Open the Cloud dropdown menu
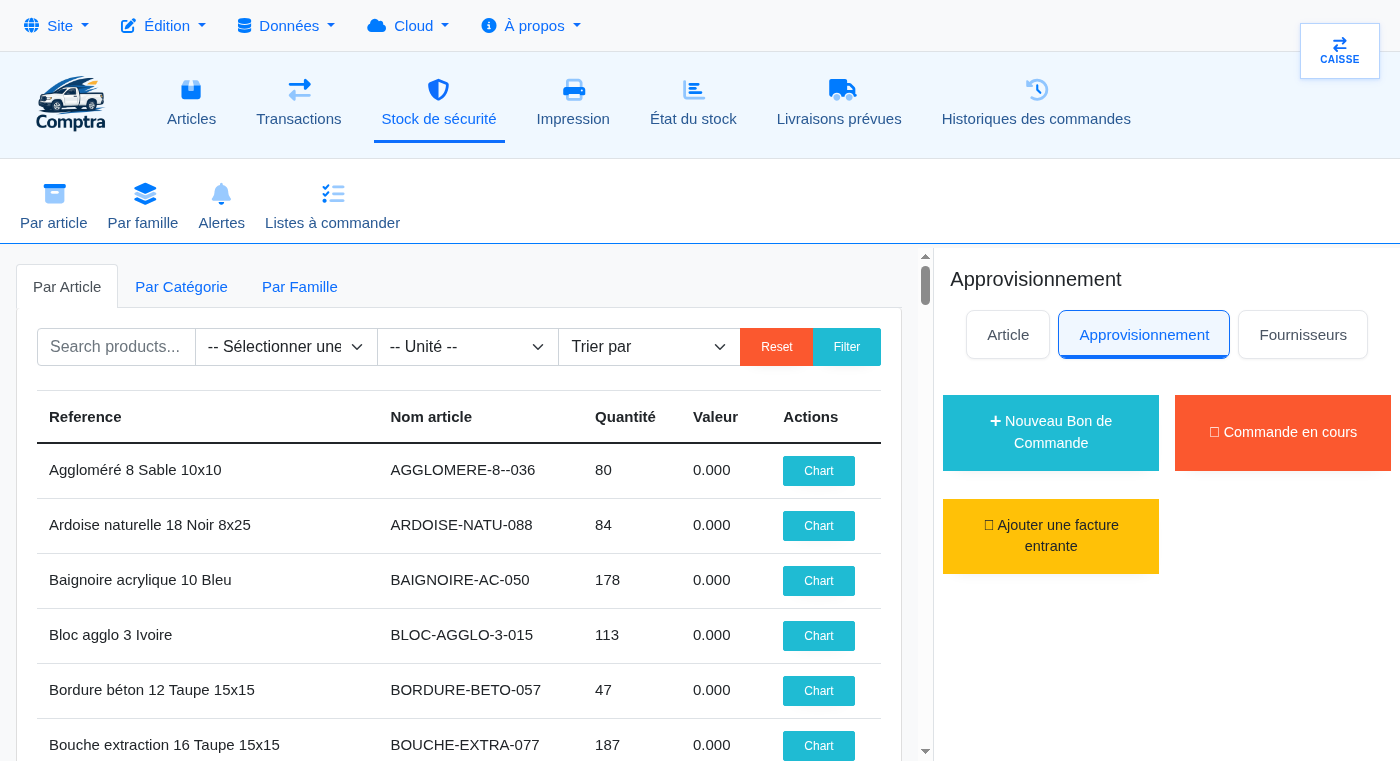The image size is (1400, 761). pyautogui.click(x=408, y=25)
